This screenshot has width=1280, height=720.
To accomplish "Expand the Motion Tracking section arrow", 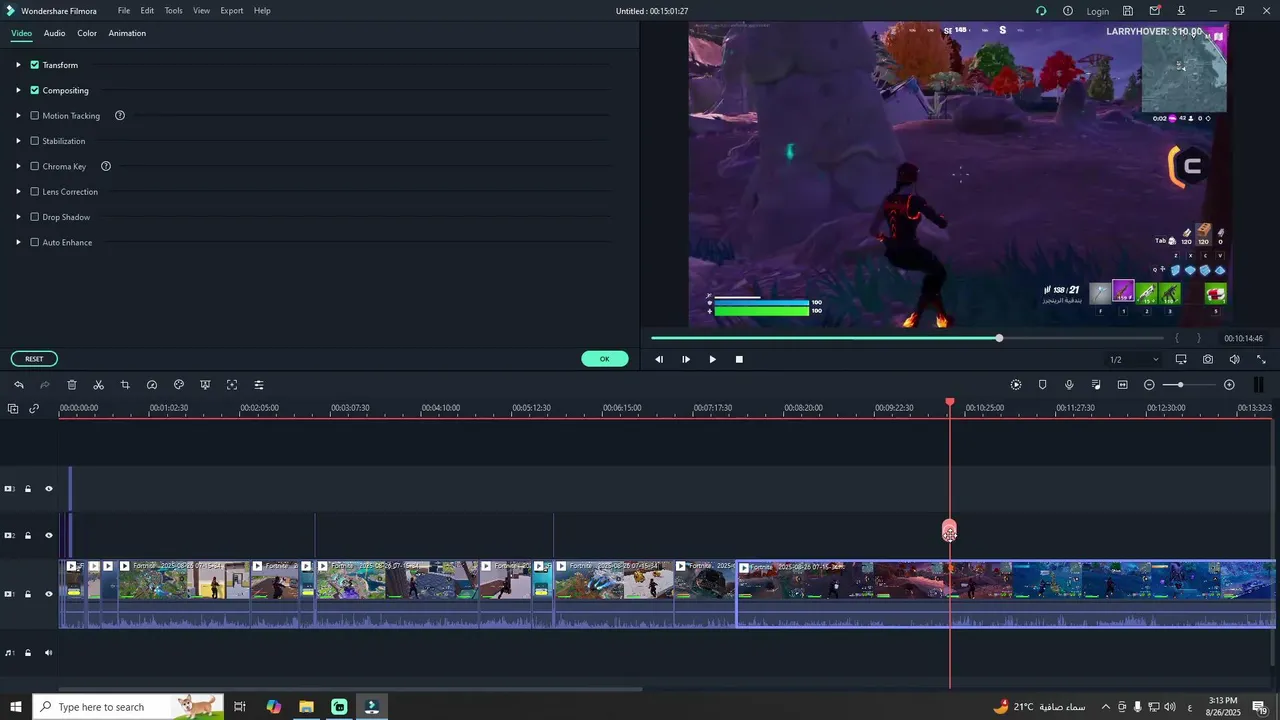I will [x=18, y=116].
